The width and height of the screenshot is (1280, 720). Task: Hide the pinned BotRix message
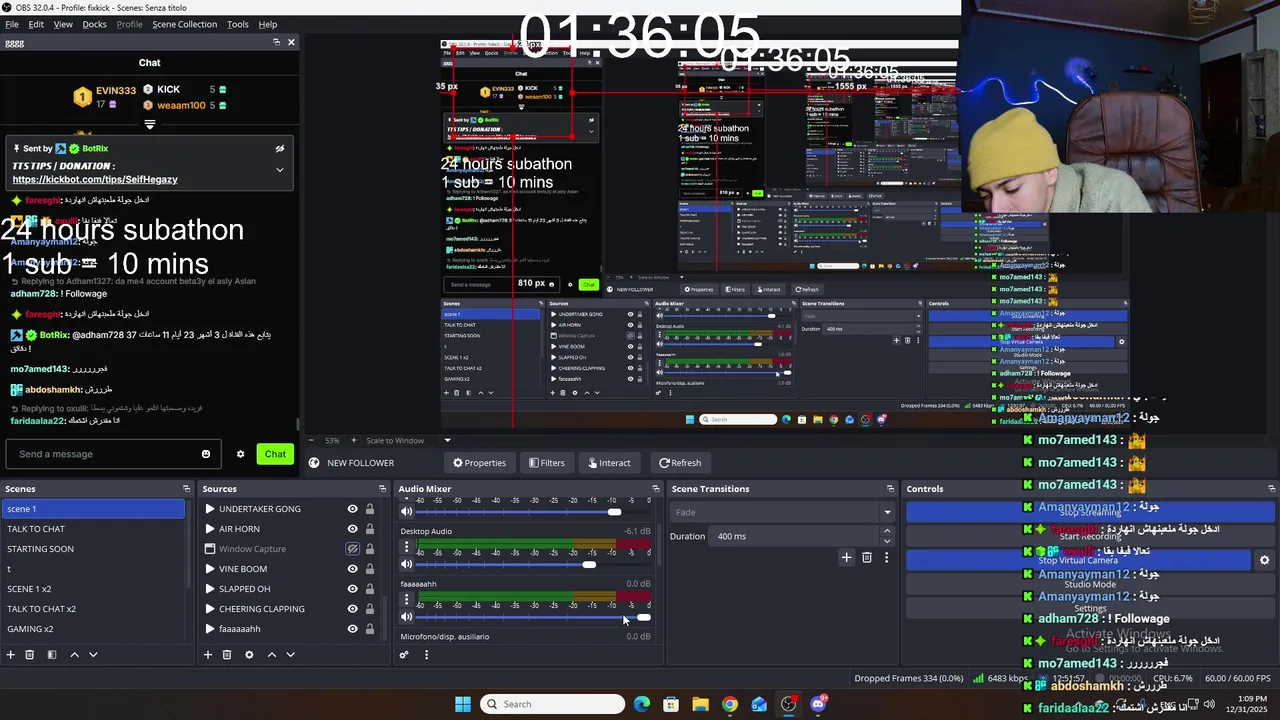(280, 148)
